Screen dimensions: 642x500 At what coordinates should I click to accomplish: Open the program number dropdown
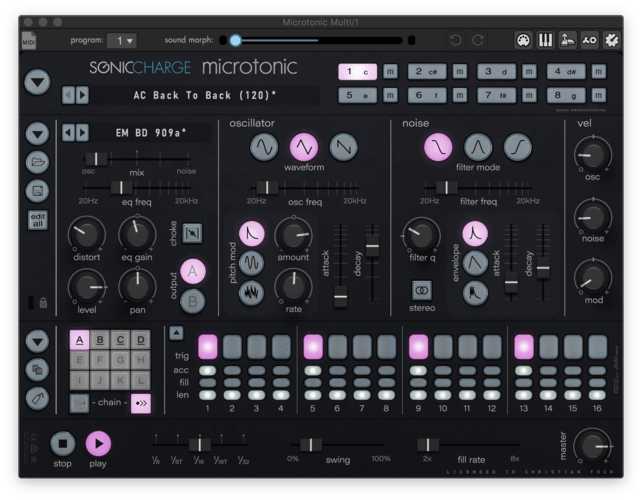pos(122,41)
